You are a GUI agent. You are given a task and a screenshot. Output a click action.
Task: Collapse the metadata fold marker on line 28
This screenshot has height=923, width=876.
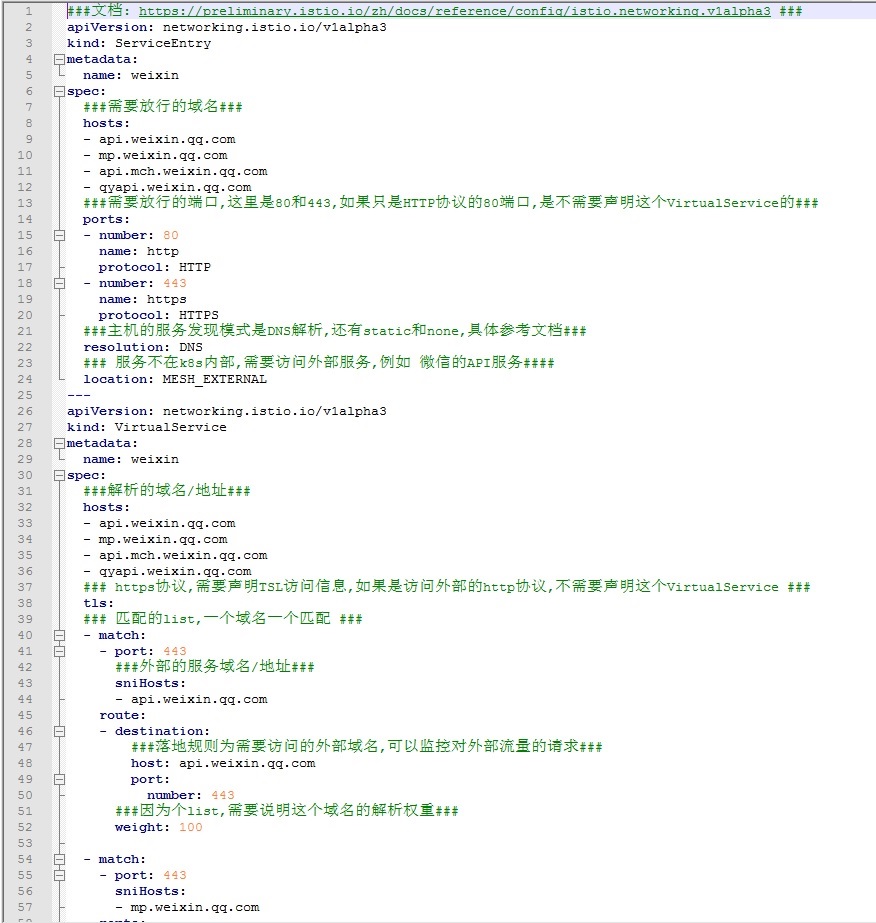(x=60, y=443)
